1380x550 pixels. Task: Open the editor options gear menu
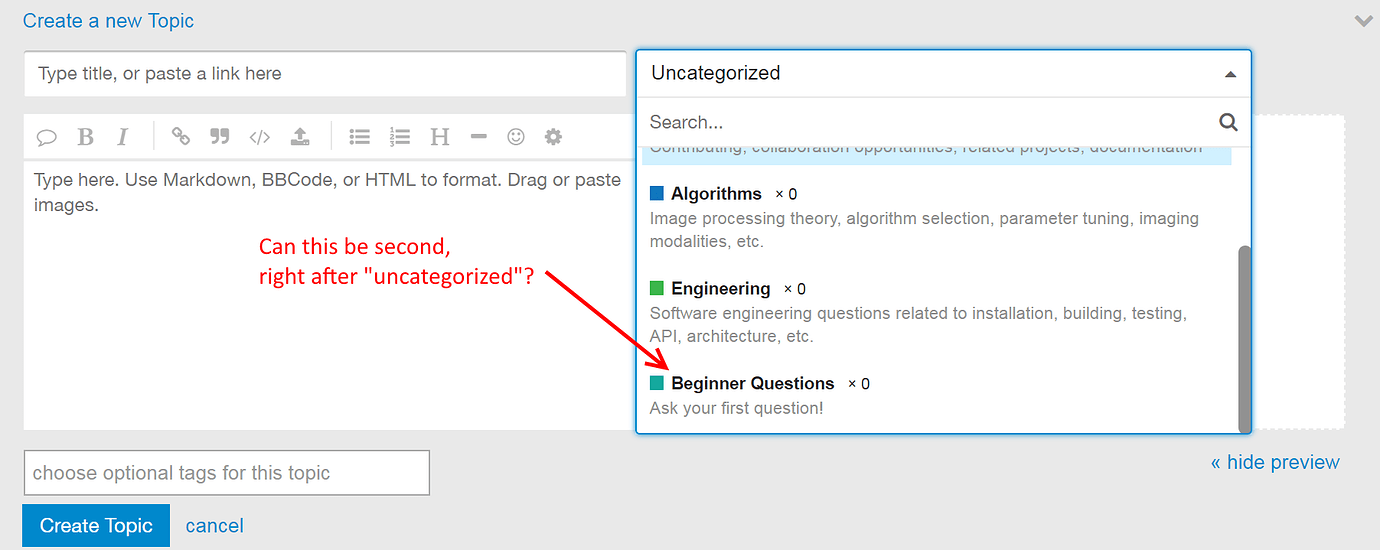pos(553,137)
